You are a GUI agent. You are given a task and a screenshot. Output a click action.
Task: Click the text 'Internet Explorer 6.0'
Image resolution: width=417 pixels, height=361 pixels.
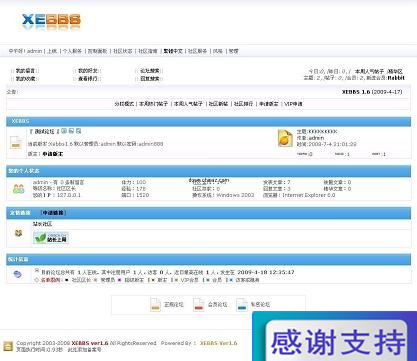coord(309,195)
